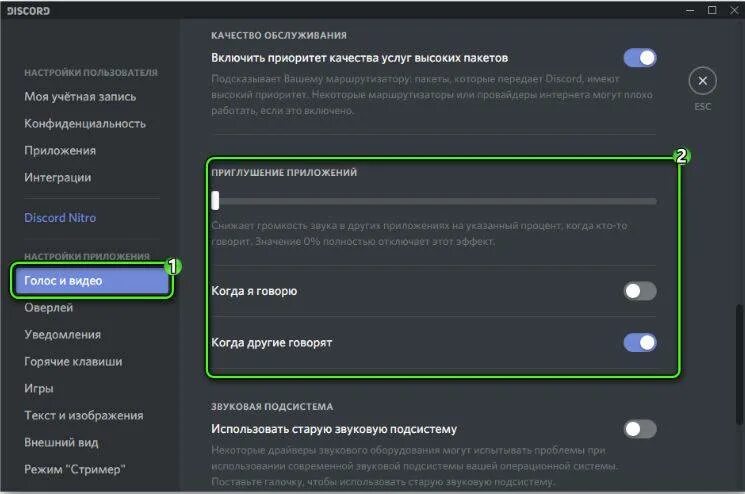Select the "Голос и видео" section
745x494 pixels.
pos(92,281)
